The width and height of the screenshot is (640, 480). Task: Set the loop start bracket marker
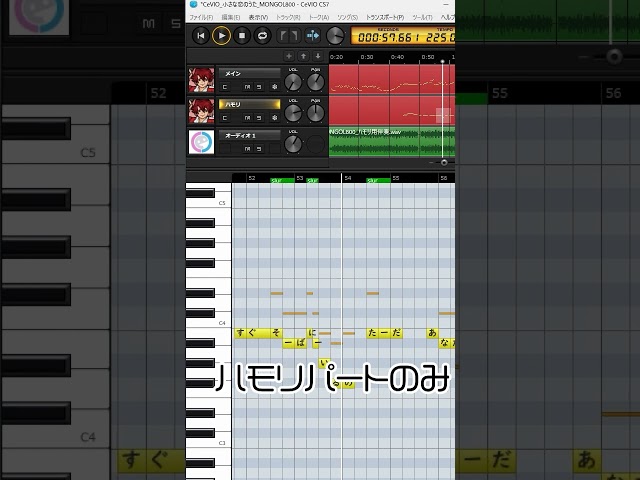pyautogui.click(x=283, y=36)
